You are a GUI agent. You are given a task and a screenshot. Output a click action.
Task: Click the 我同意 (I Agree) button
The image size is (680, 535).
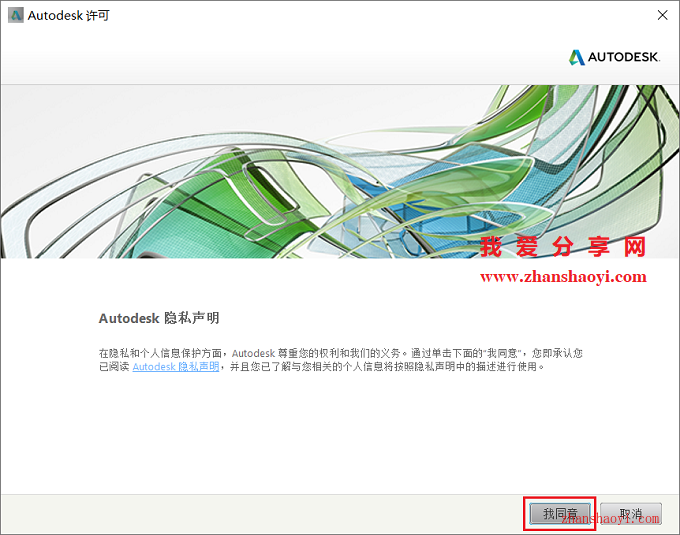tap(560, 514)
